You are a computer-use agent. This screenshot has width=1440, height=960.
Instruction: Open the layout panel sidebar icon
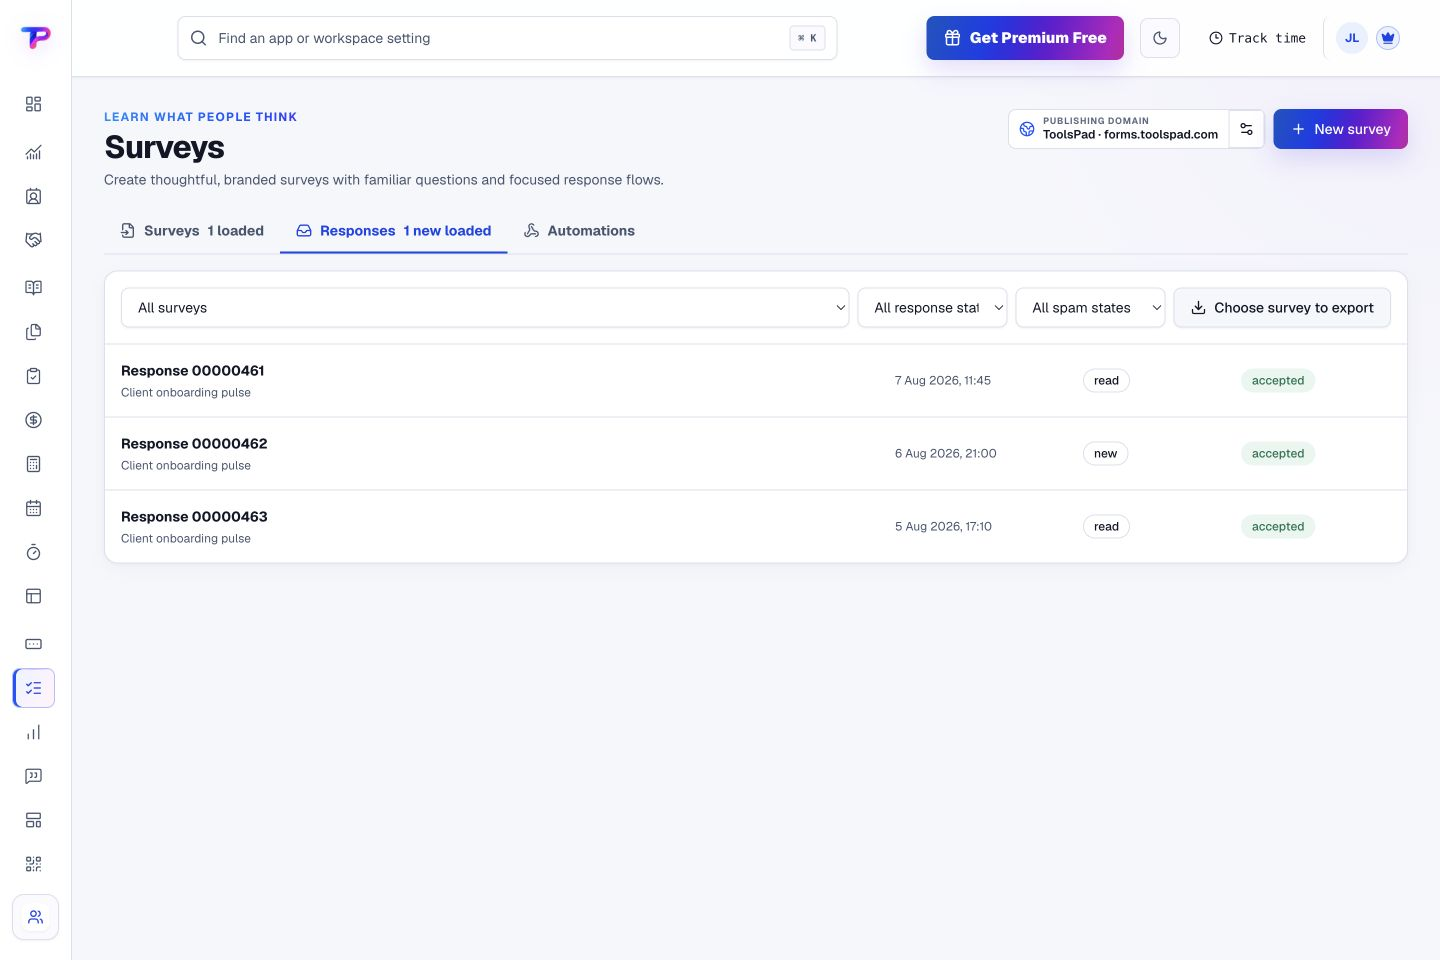33,596
